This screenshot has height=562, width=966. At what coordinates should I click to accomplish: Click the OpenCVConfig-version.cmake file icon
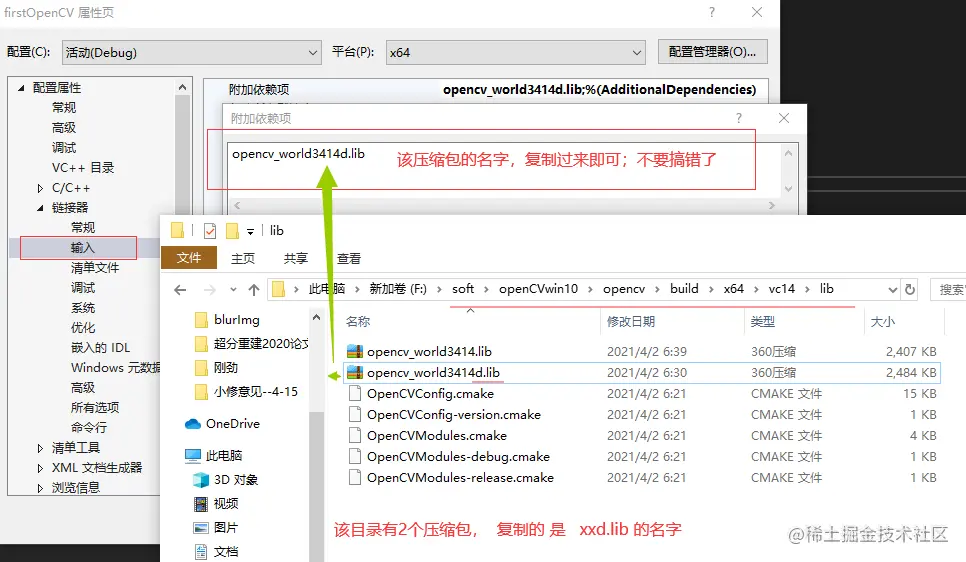(354, 415)
